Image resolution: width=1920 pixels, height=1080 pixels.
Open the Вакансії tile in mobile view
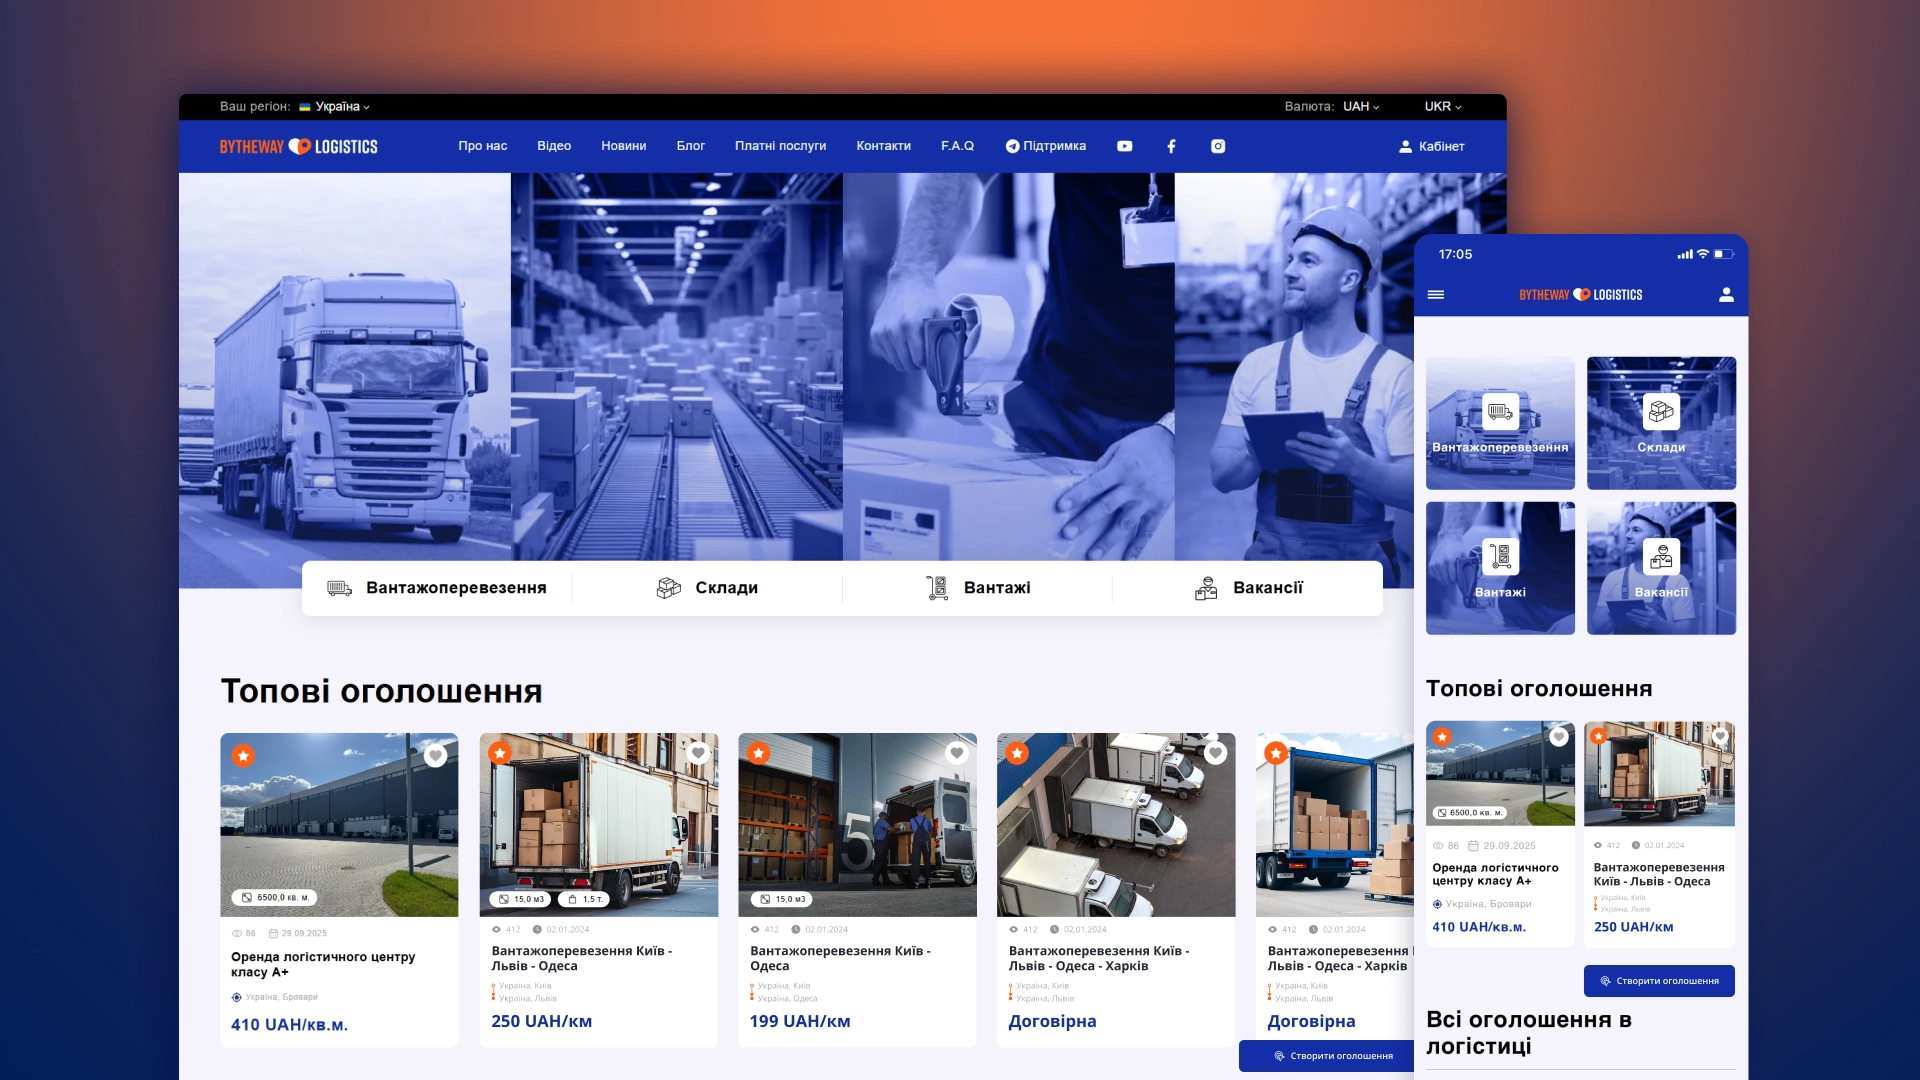(1660, 568)
